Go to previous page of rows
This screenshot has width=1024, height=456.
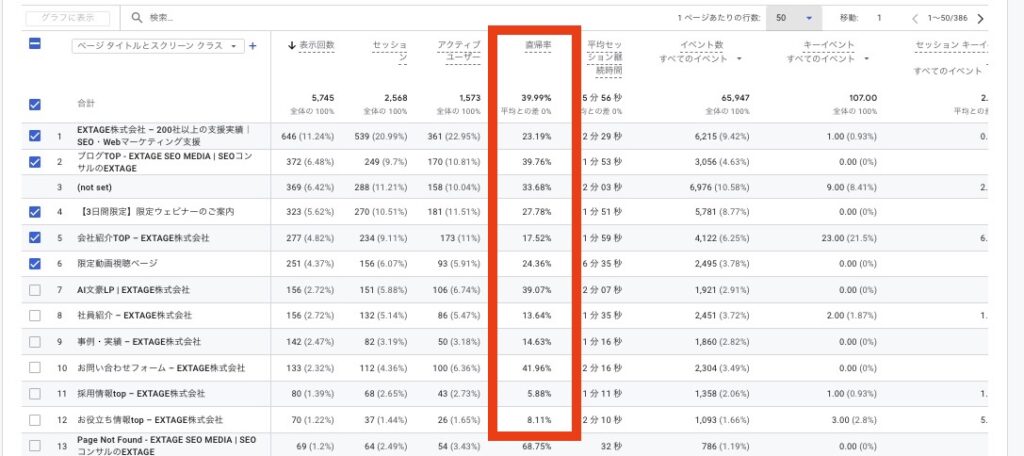[x=916, y=18]
